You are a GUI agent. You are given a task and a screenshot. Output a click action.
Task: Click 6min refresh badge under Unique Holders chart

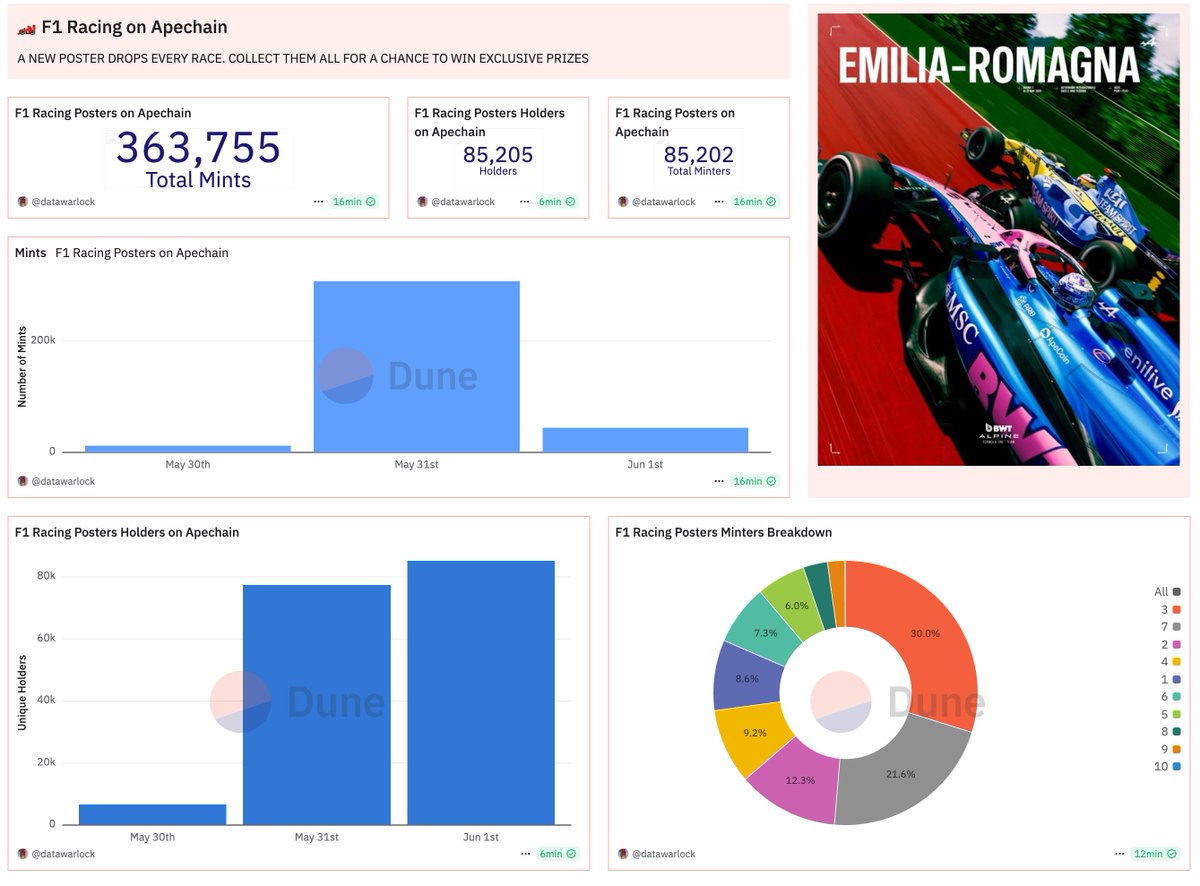[557, 854]
